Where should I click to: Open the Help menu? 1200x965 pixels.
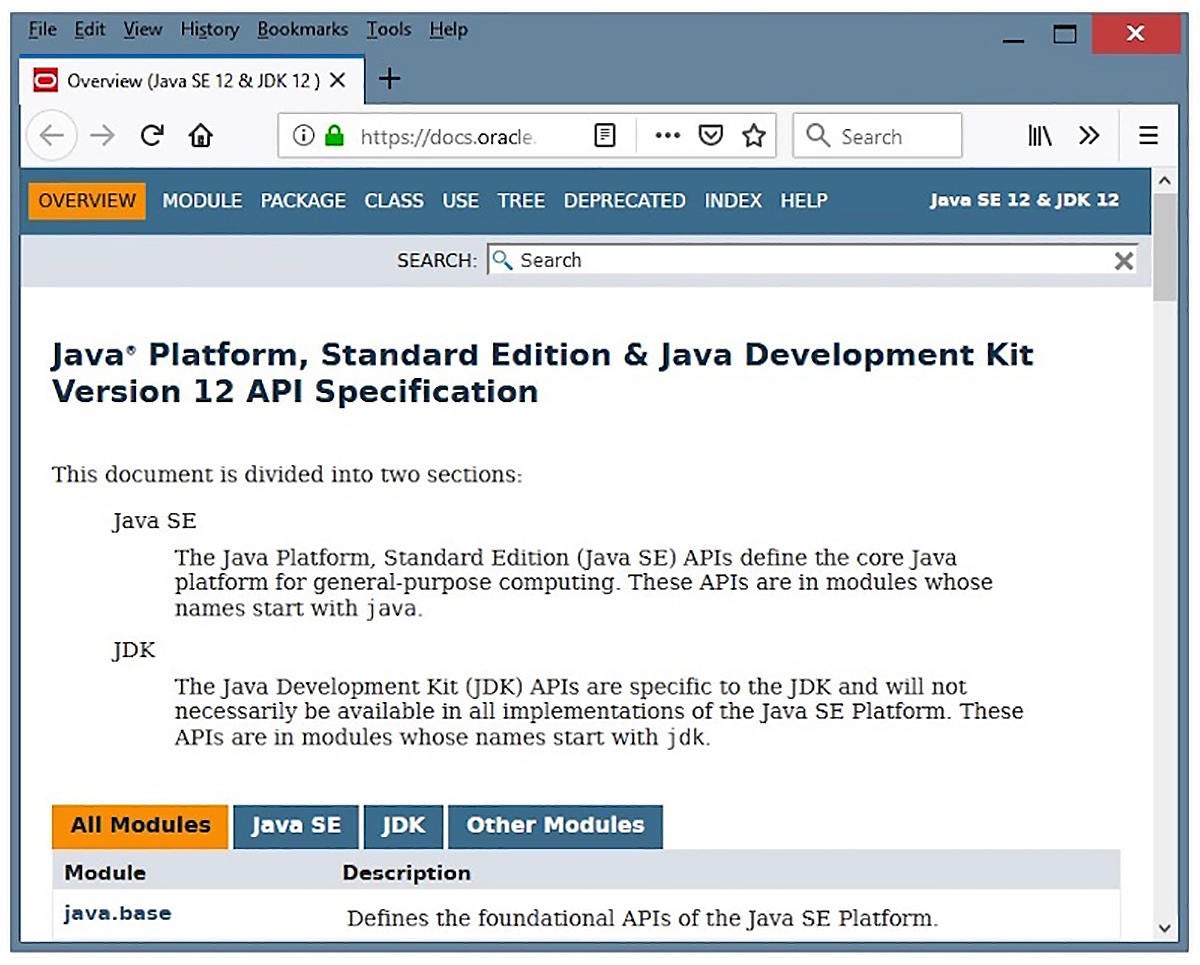pyautogui.click(x=448, y=30)
